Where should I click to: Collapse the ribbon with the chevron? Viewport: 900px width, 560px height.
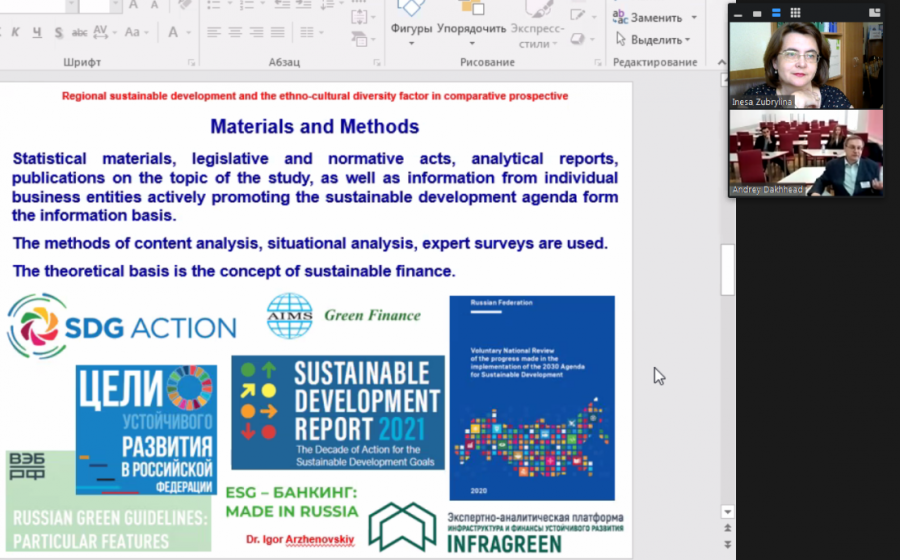tap(721, 62)
